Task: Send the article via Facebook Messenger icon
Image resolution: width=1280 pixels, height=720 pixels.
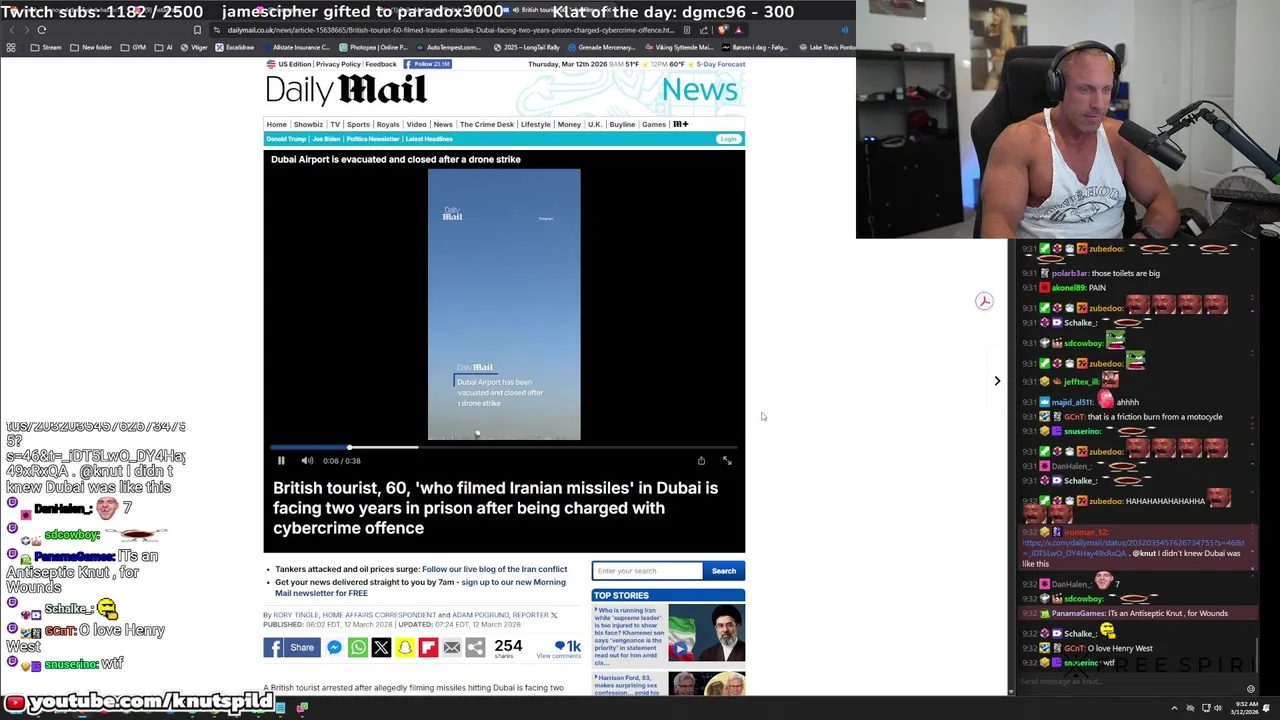Action: [334, 647]
